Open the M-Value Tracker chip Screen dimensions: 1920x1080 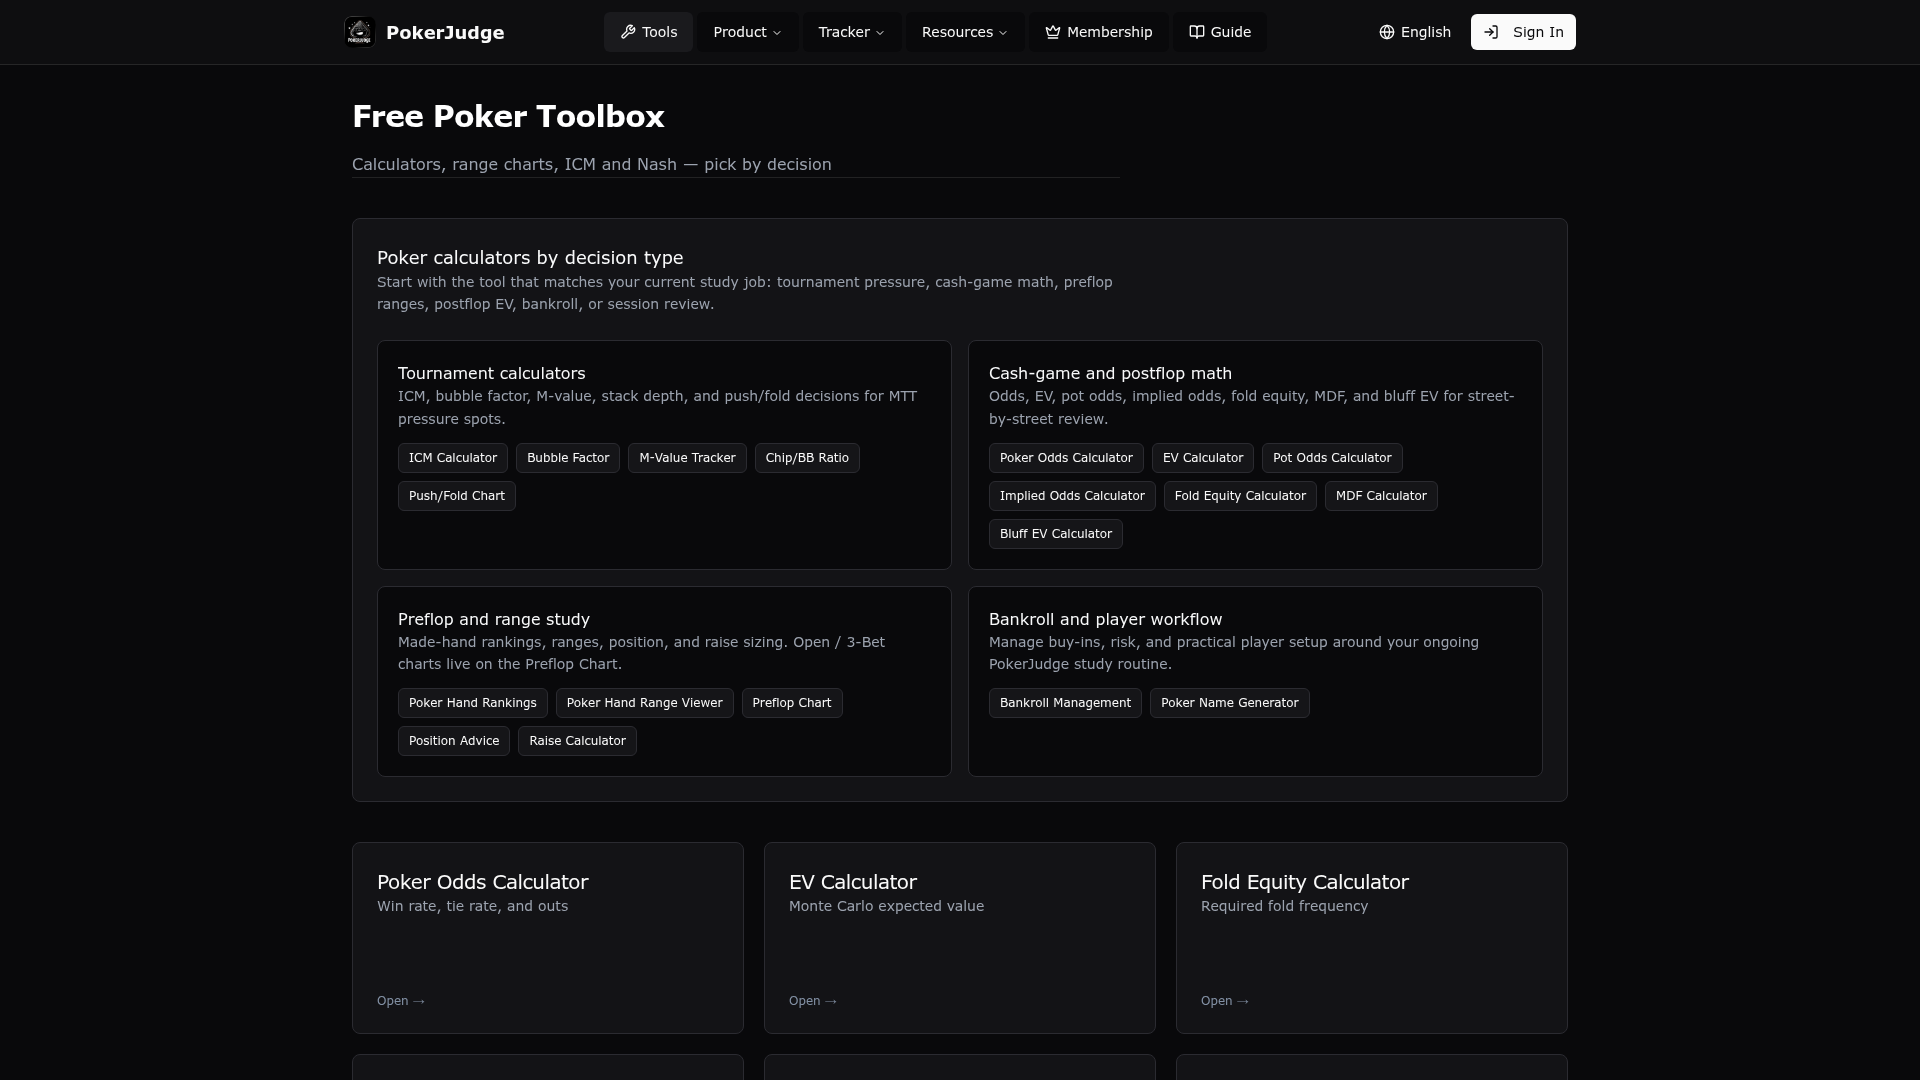[x=687, y=458]
